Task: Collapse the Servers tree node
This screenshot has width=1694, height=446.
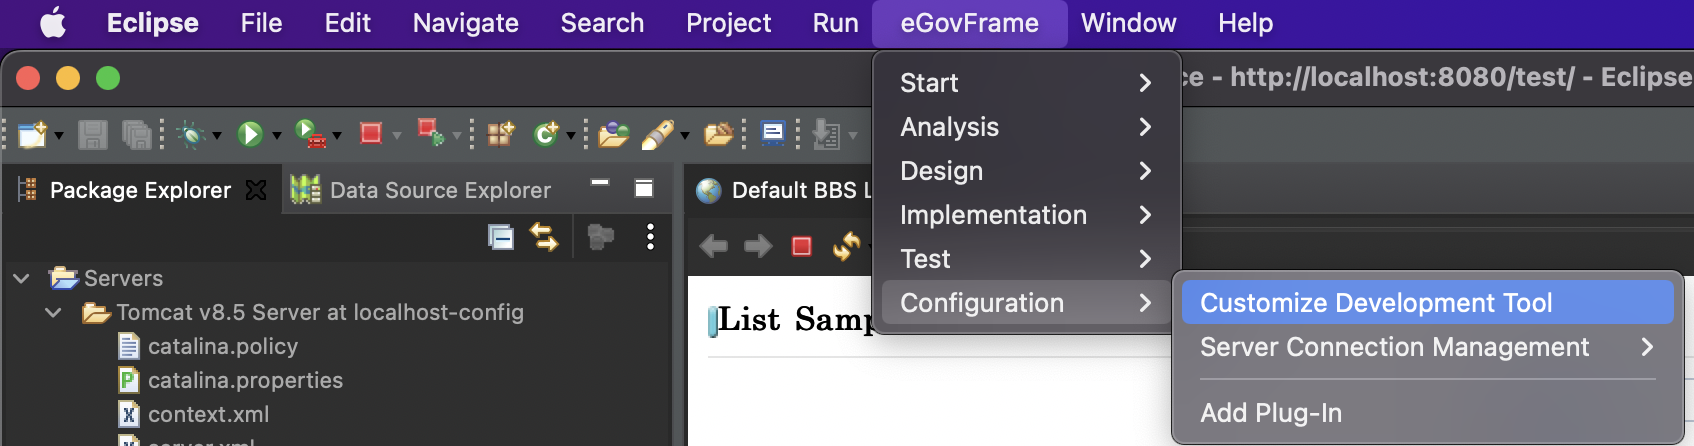Action: coord(22,278)
